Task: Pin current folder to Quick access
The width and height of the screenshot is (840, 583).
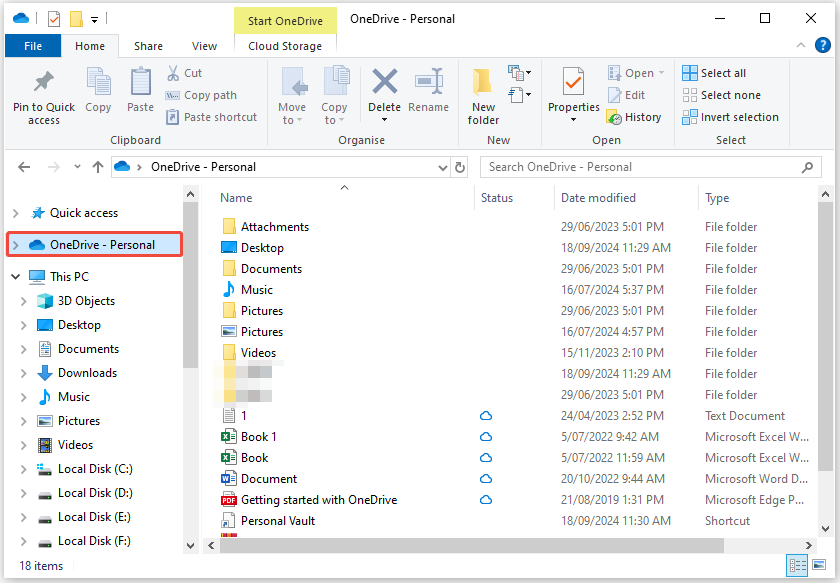Action: pos(43,94)
